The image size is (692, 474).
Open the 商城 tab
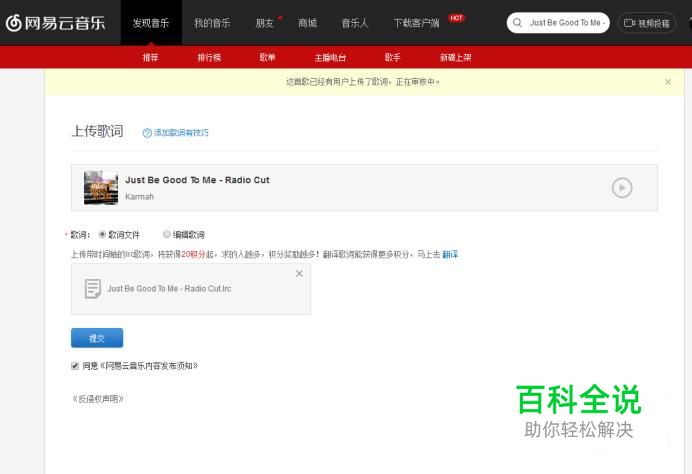click(308, 23)
